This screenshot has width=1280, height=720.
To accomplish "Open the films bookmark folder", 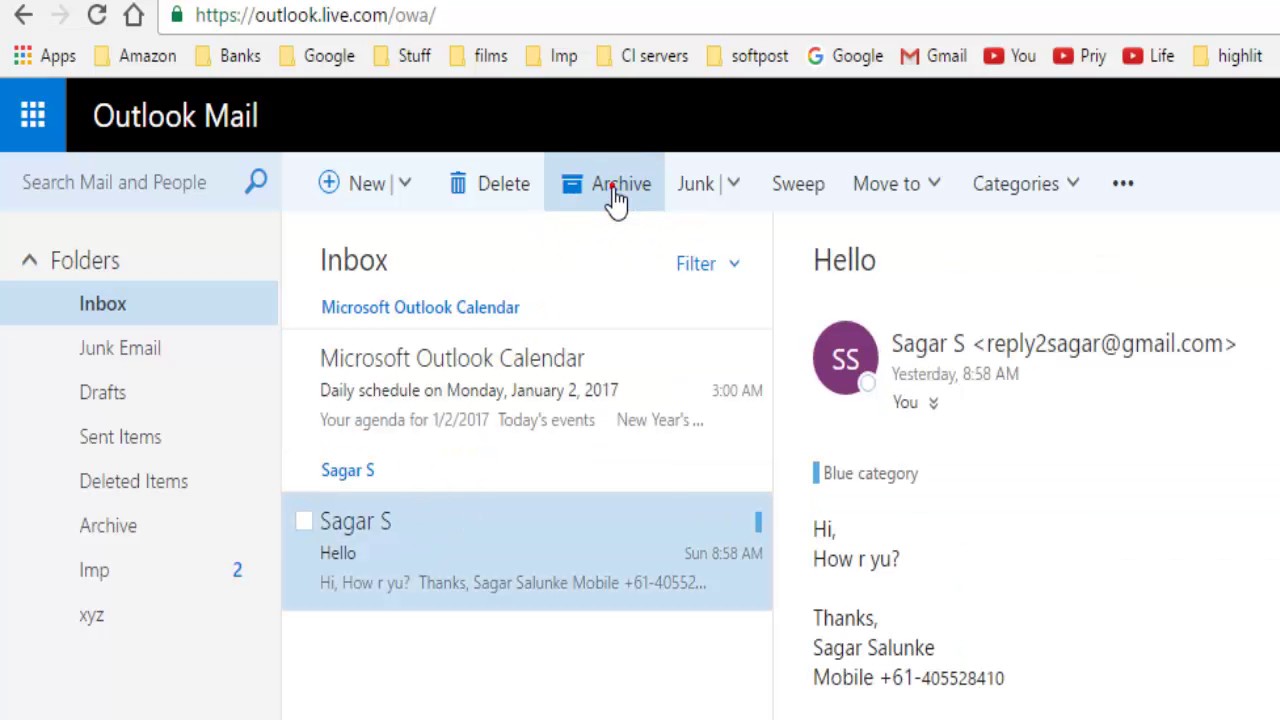I will 478,56.
